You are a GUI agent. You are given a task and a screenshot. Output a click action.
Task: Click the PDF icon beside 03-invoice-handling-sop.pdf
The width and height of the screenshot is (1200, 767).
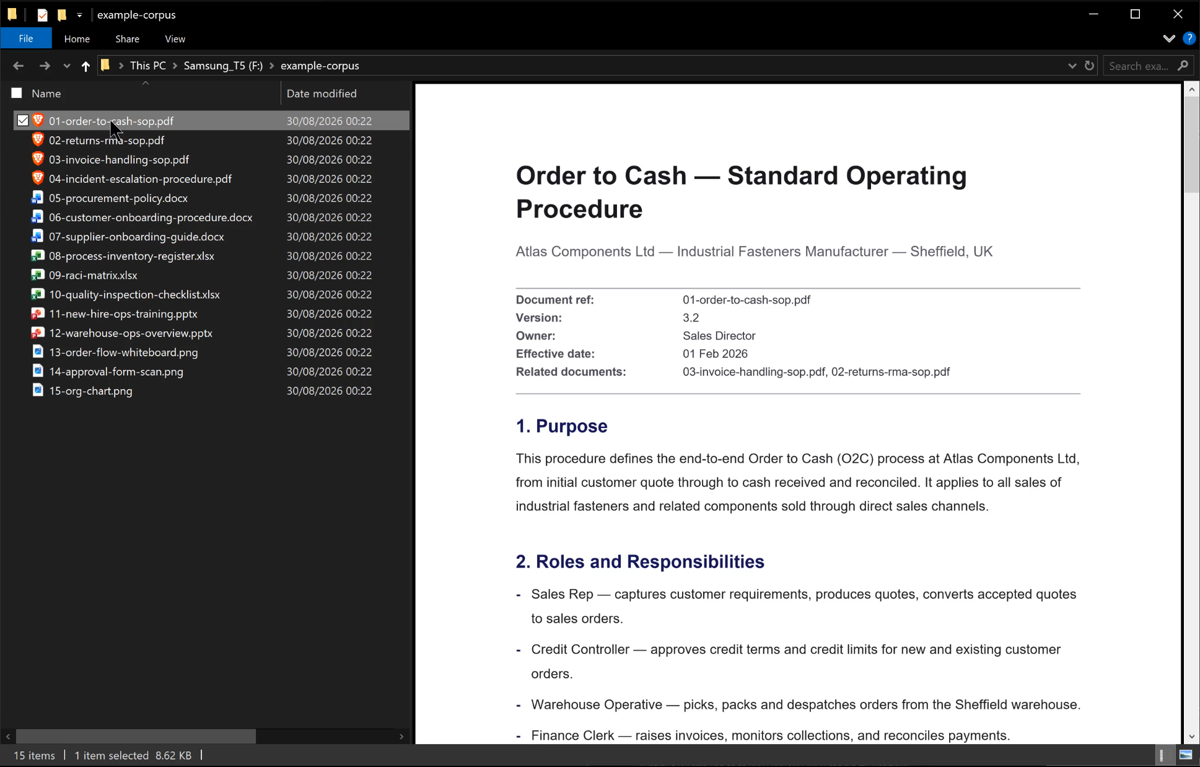coord(38,159)
